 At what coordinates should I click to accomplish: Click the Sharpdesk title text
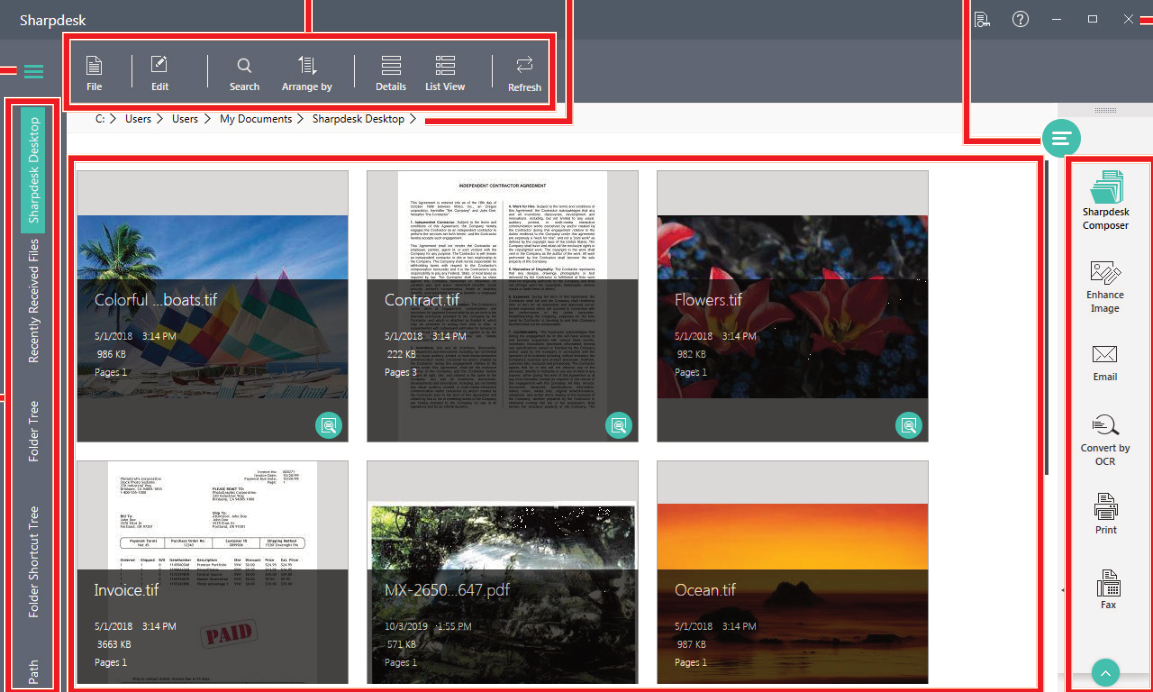coord(52,20)
